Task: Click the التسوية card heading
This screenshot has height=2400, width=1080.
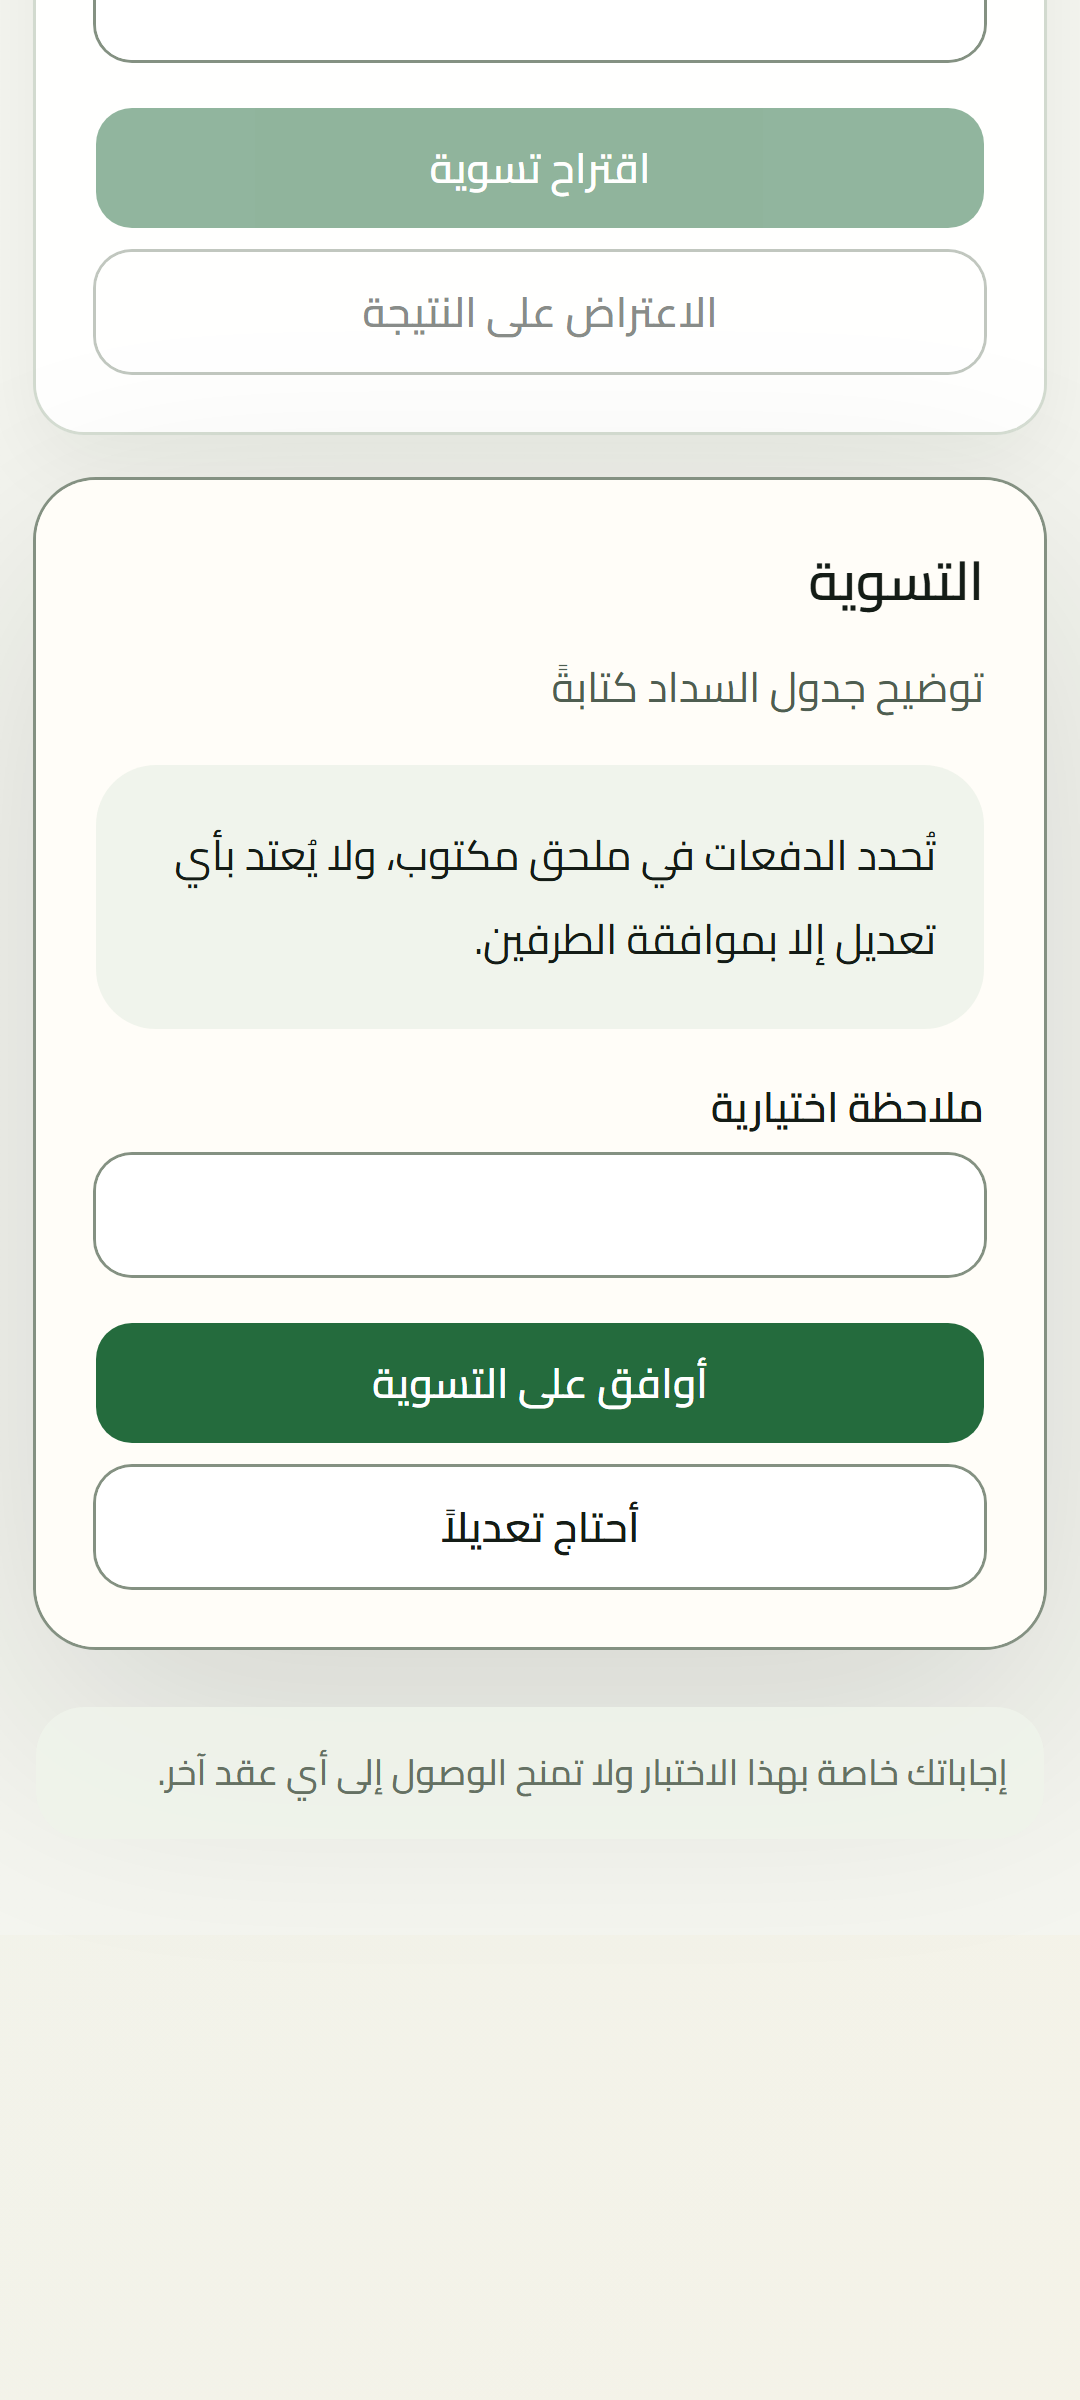Action: 895,583
